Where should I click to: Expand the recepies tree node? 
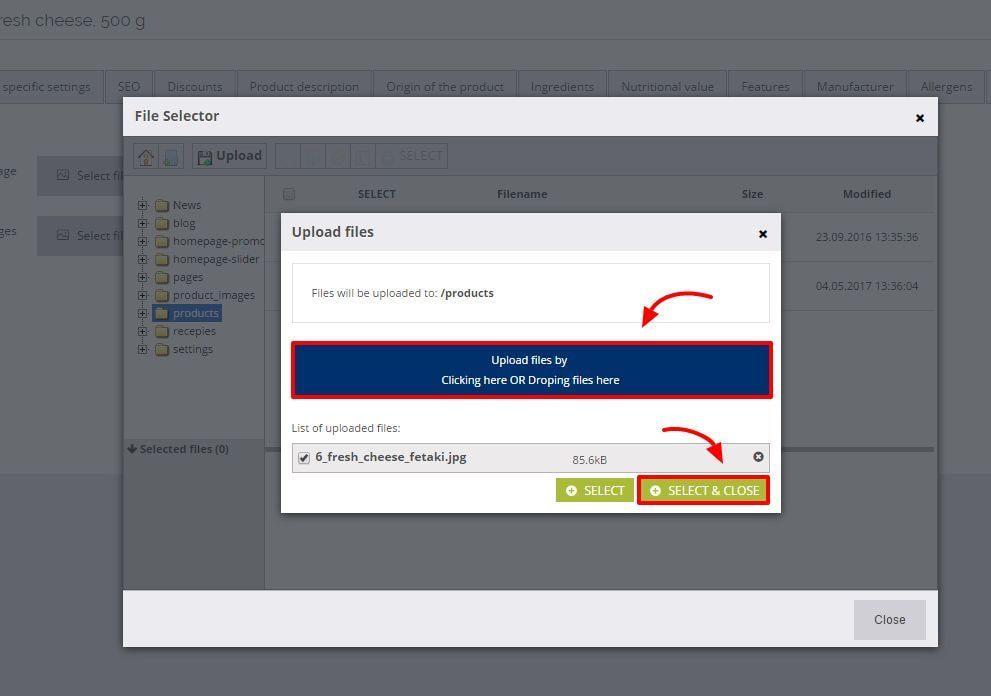pos(143,331)
